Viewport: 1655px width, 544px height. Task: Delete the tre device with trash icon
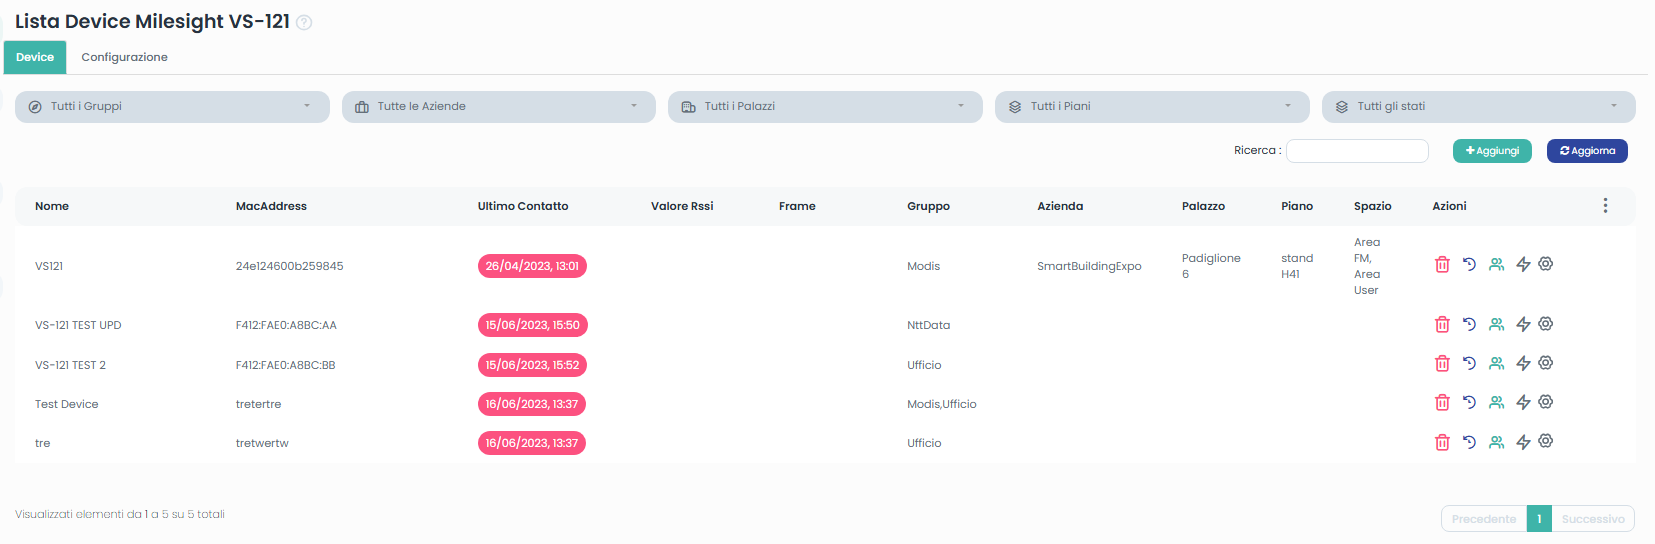tap(1442, 442)
